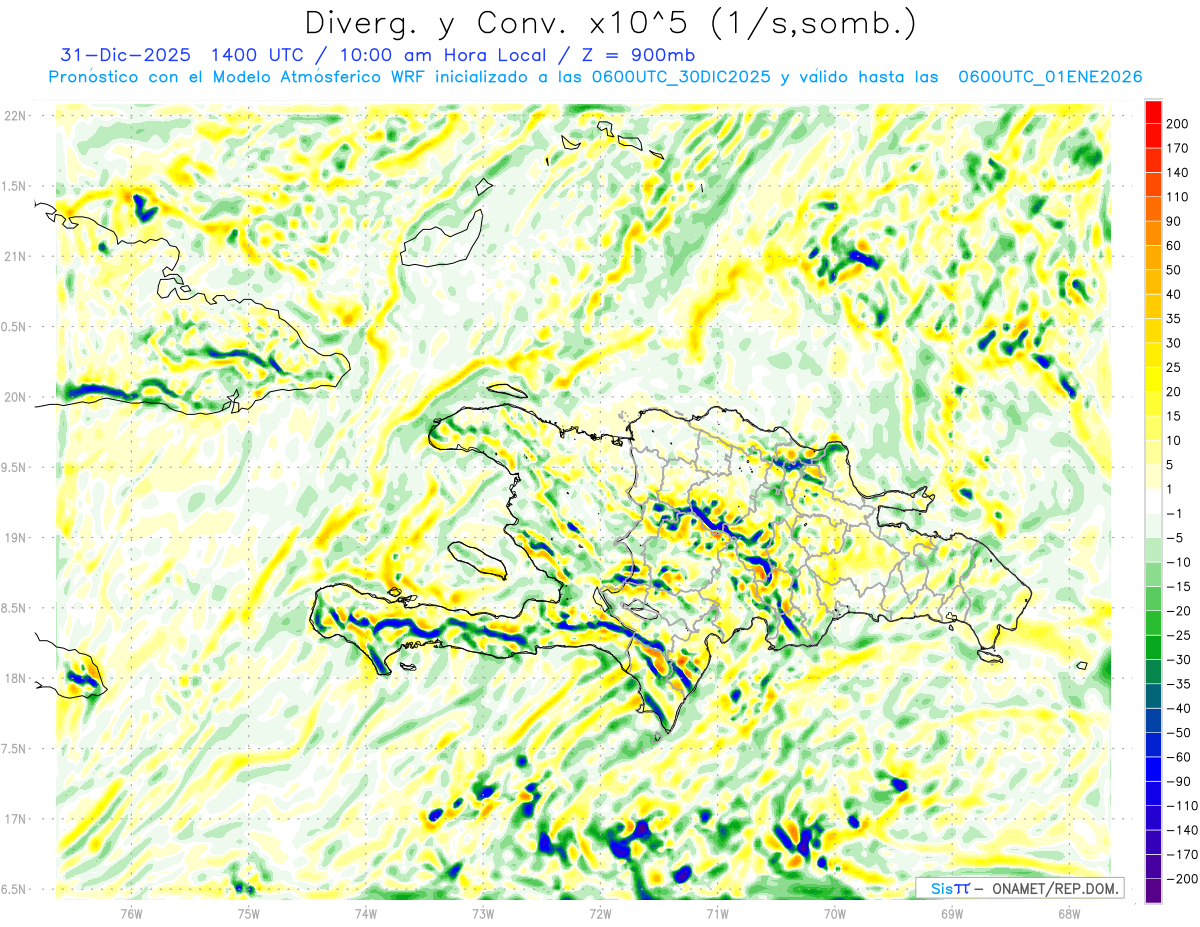Click the '-200' colorbar value

pos(1183,879)
